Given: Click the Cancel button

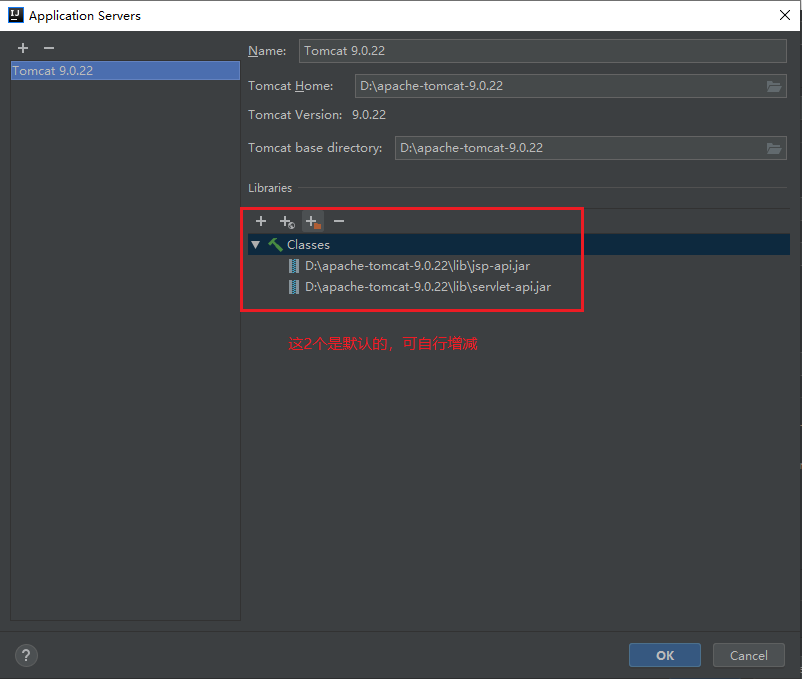Looking at the screenshot, I should pos(748,655).
